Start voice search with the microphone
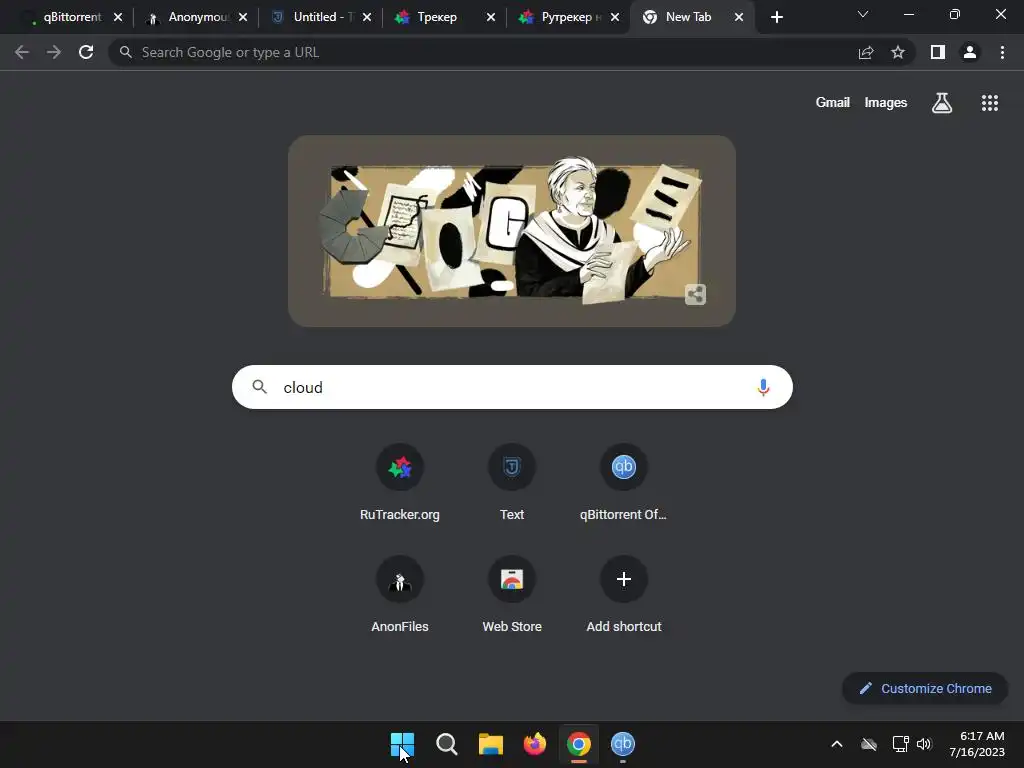 click(x=763, y=387)
